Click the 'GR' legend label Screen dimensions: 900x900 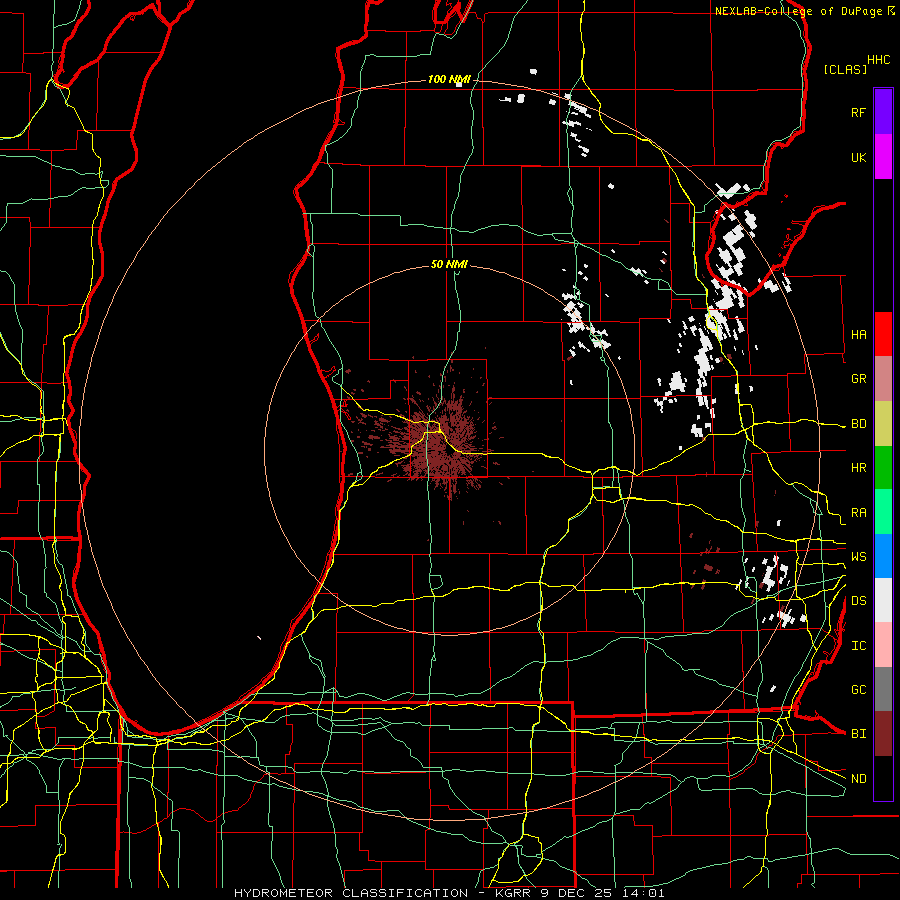point(859,379)
